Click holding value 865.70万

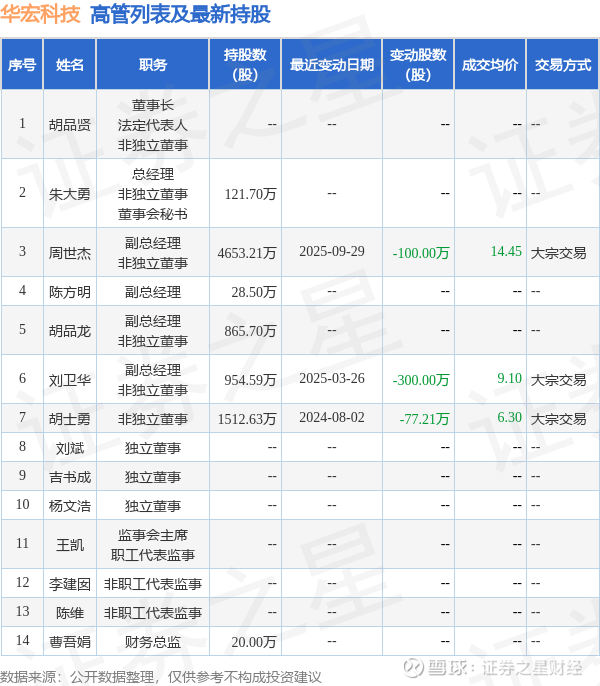pos(250,331)
